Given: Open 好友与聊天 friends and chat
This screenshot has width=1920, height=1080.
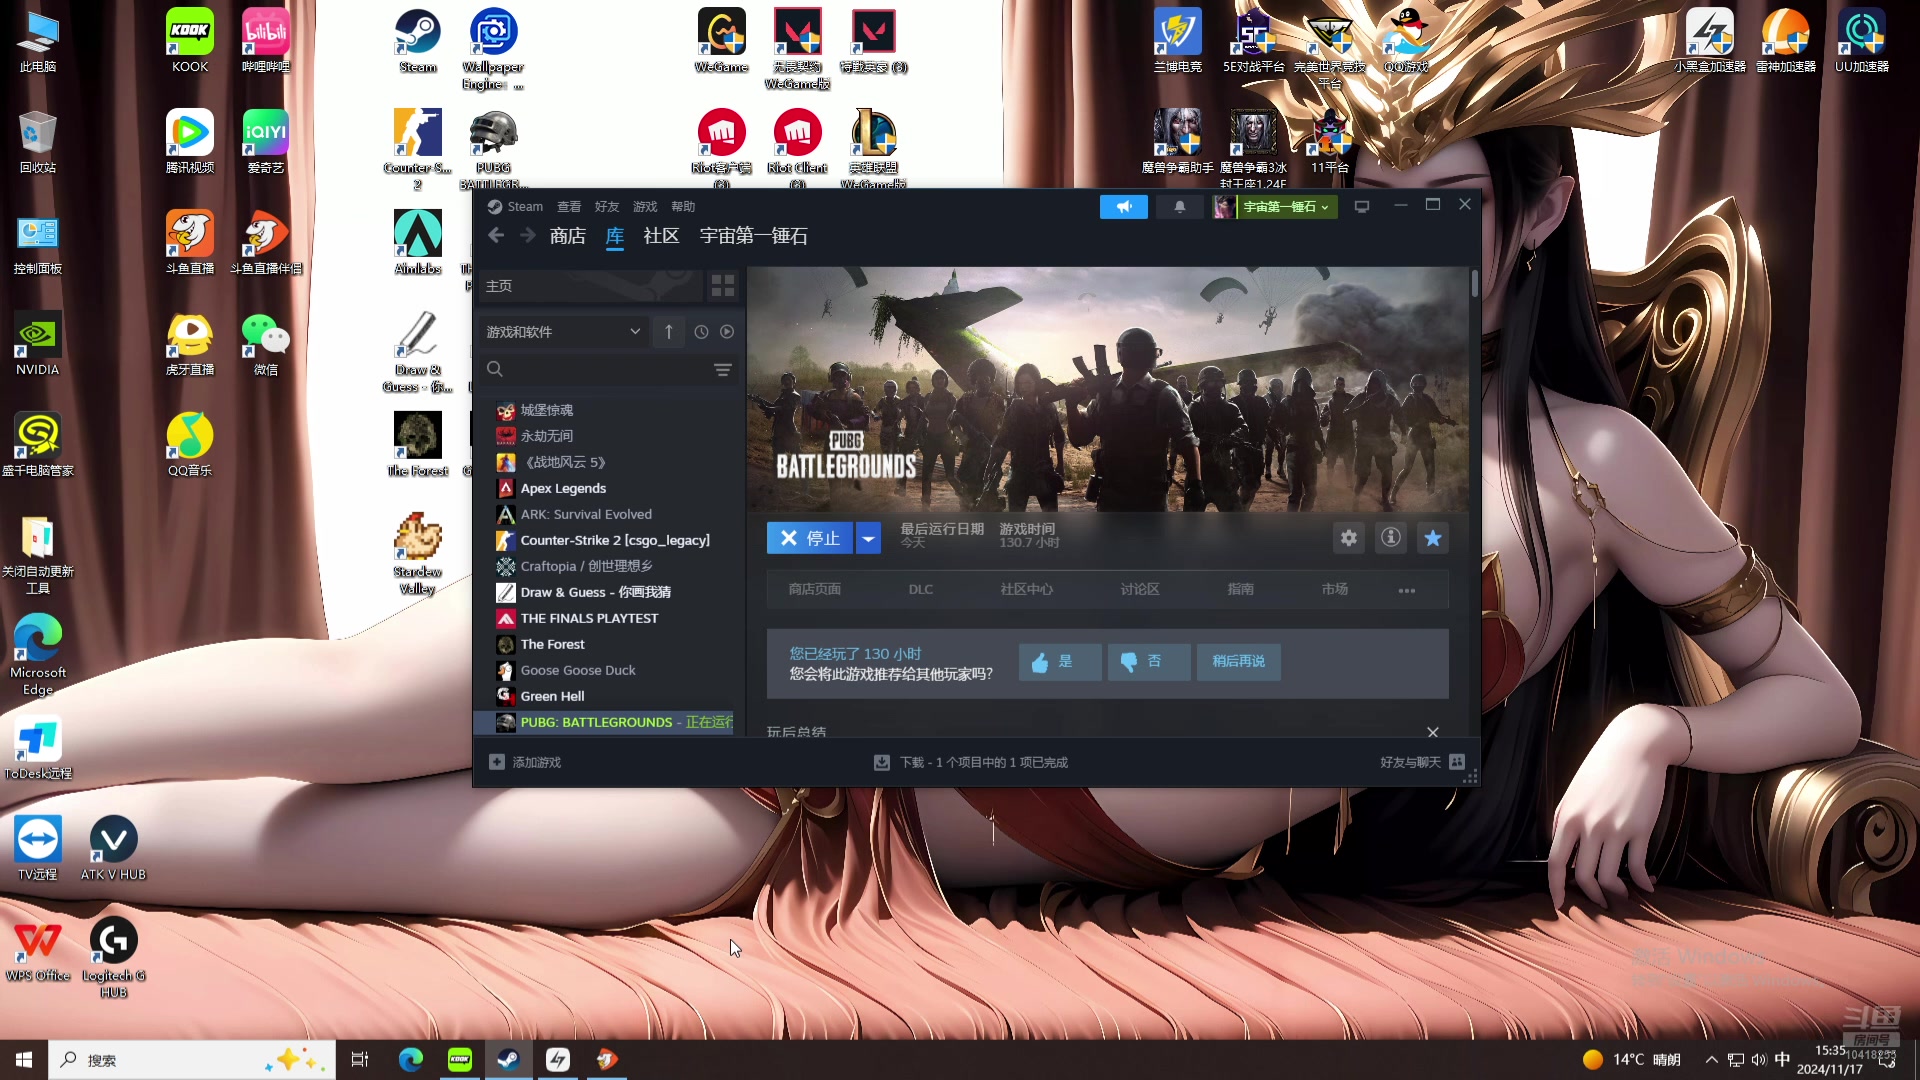Looking at the screenshot, I should [x=1422, y=763].
